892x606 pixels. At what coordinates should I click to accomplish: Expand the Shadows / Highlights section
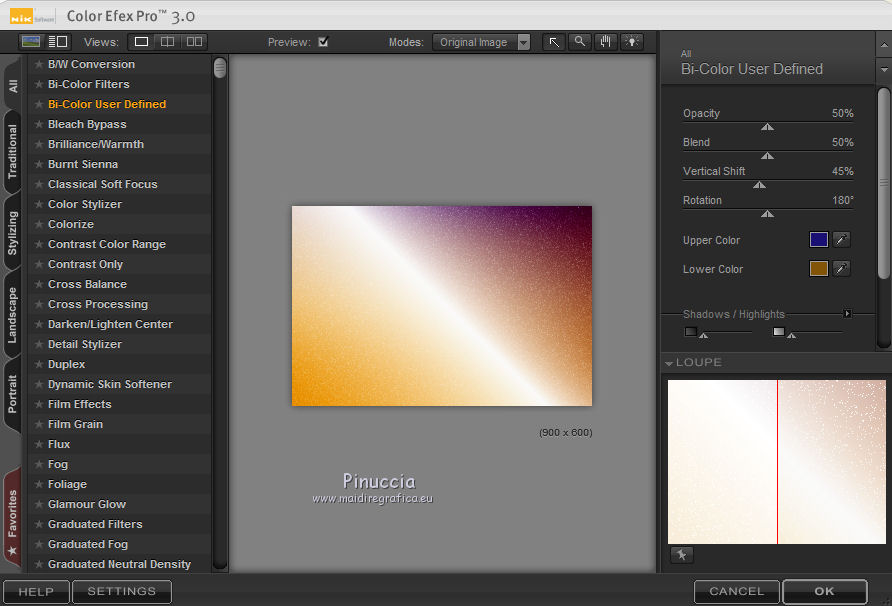(847, 314)
